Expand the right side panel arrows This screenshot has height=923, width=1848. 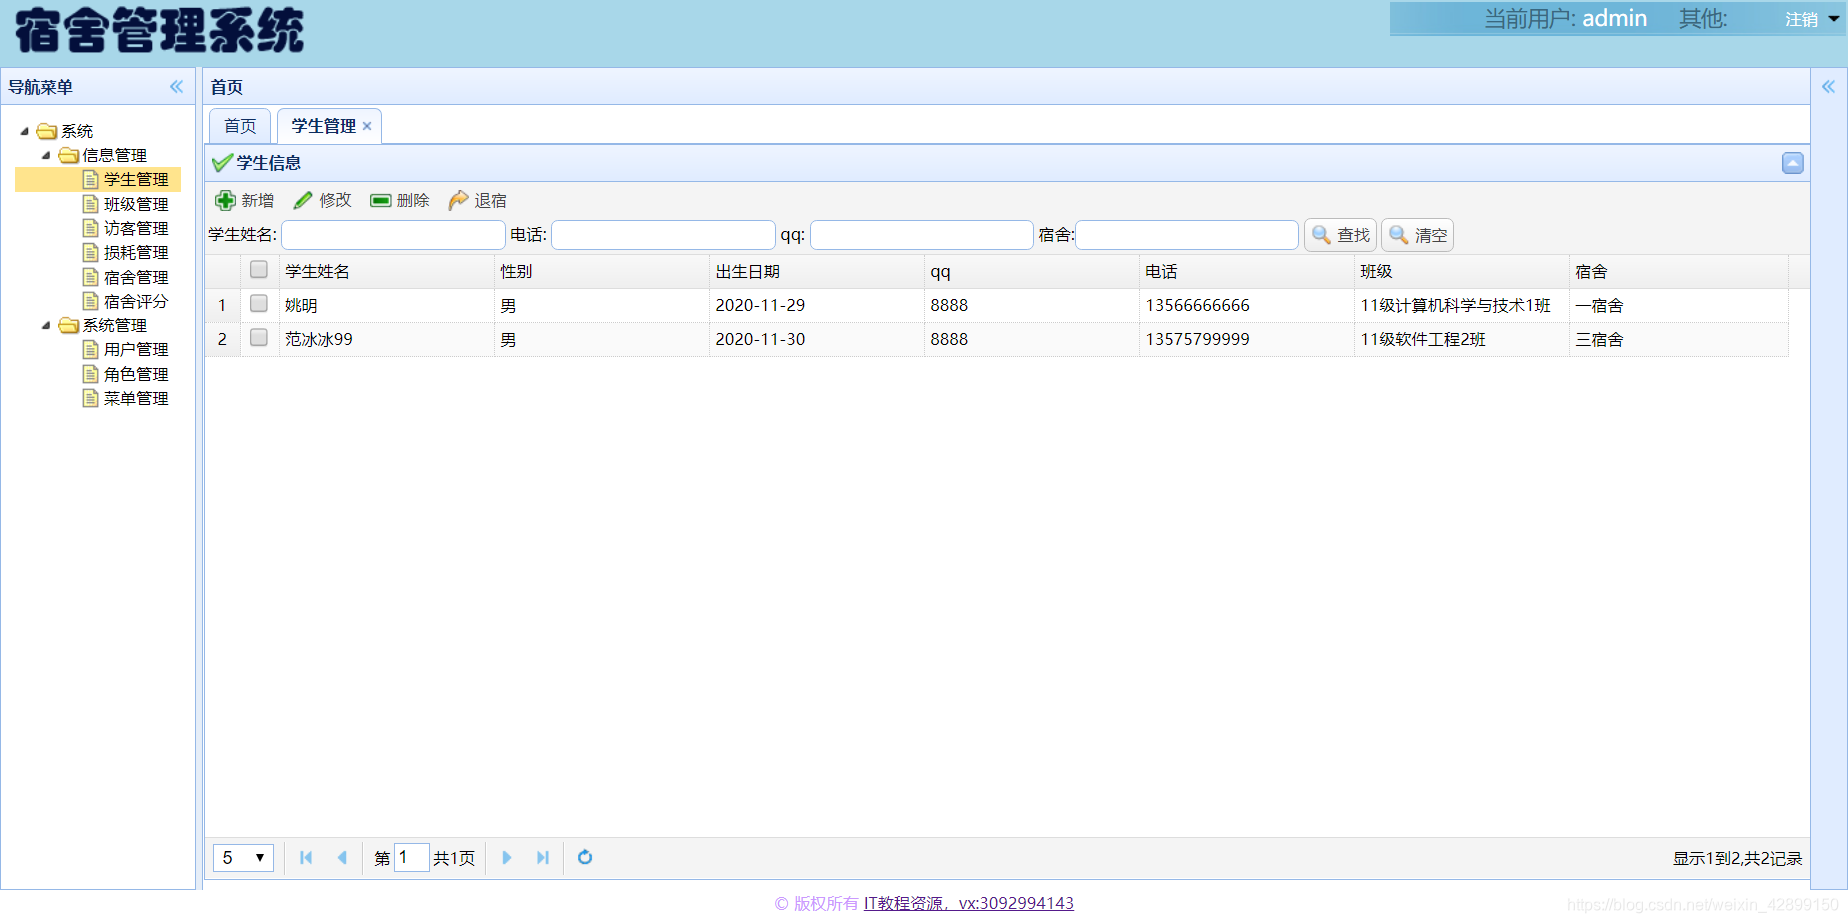pyautogui.click(x=1828, y=87)
